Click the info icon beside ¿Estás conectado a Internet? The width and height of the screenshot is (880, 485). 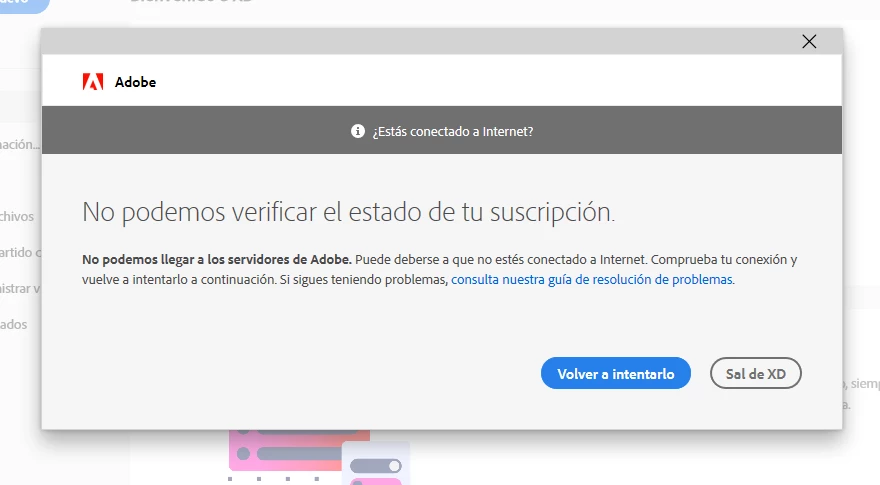coord(358,131)
